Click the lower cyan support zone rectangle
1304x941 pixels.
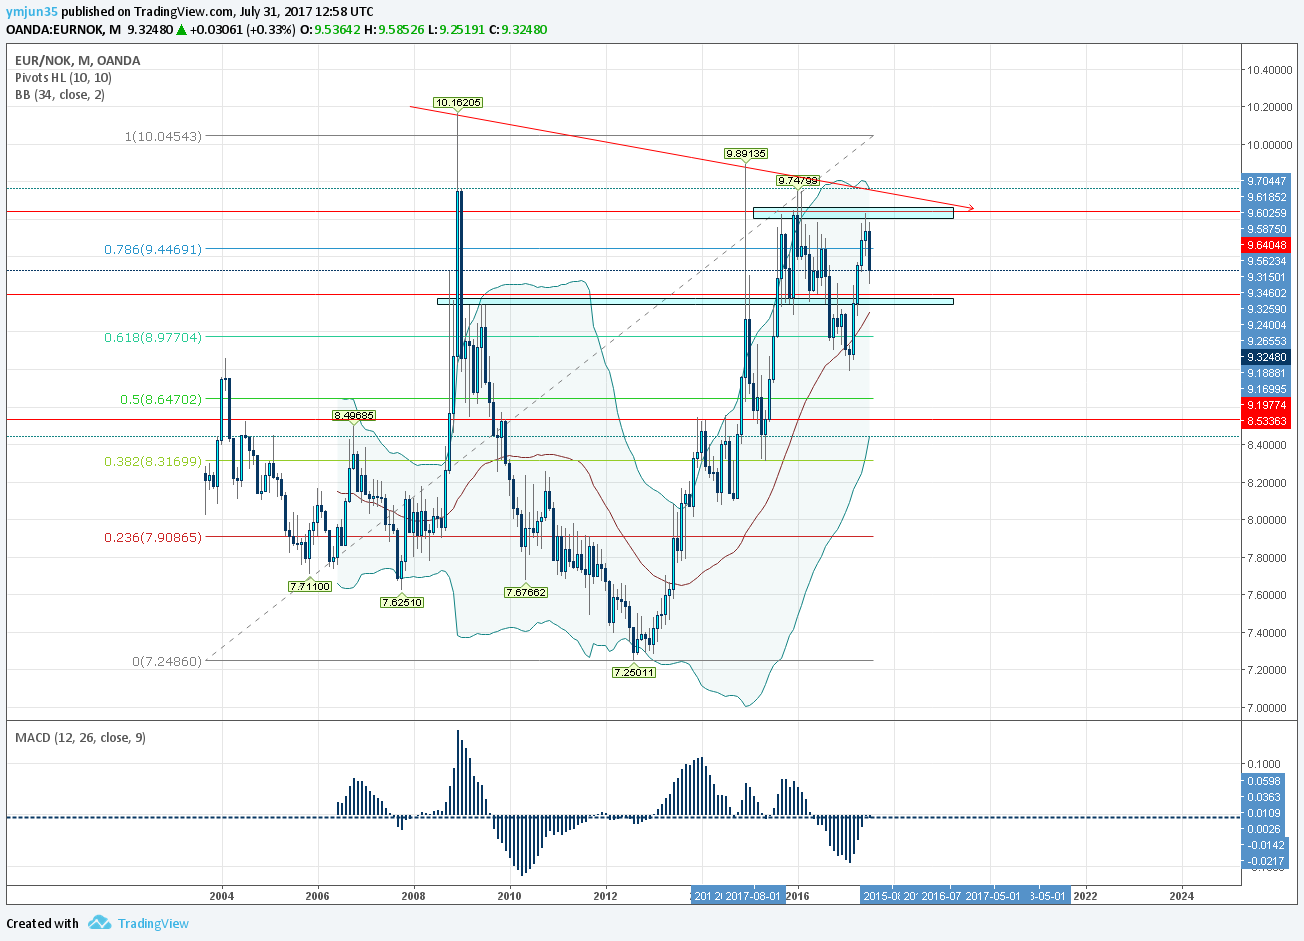(x=695, y=301)
